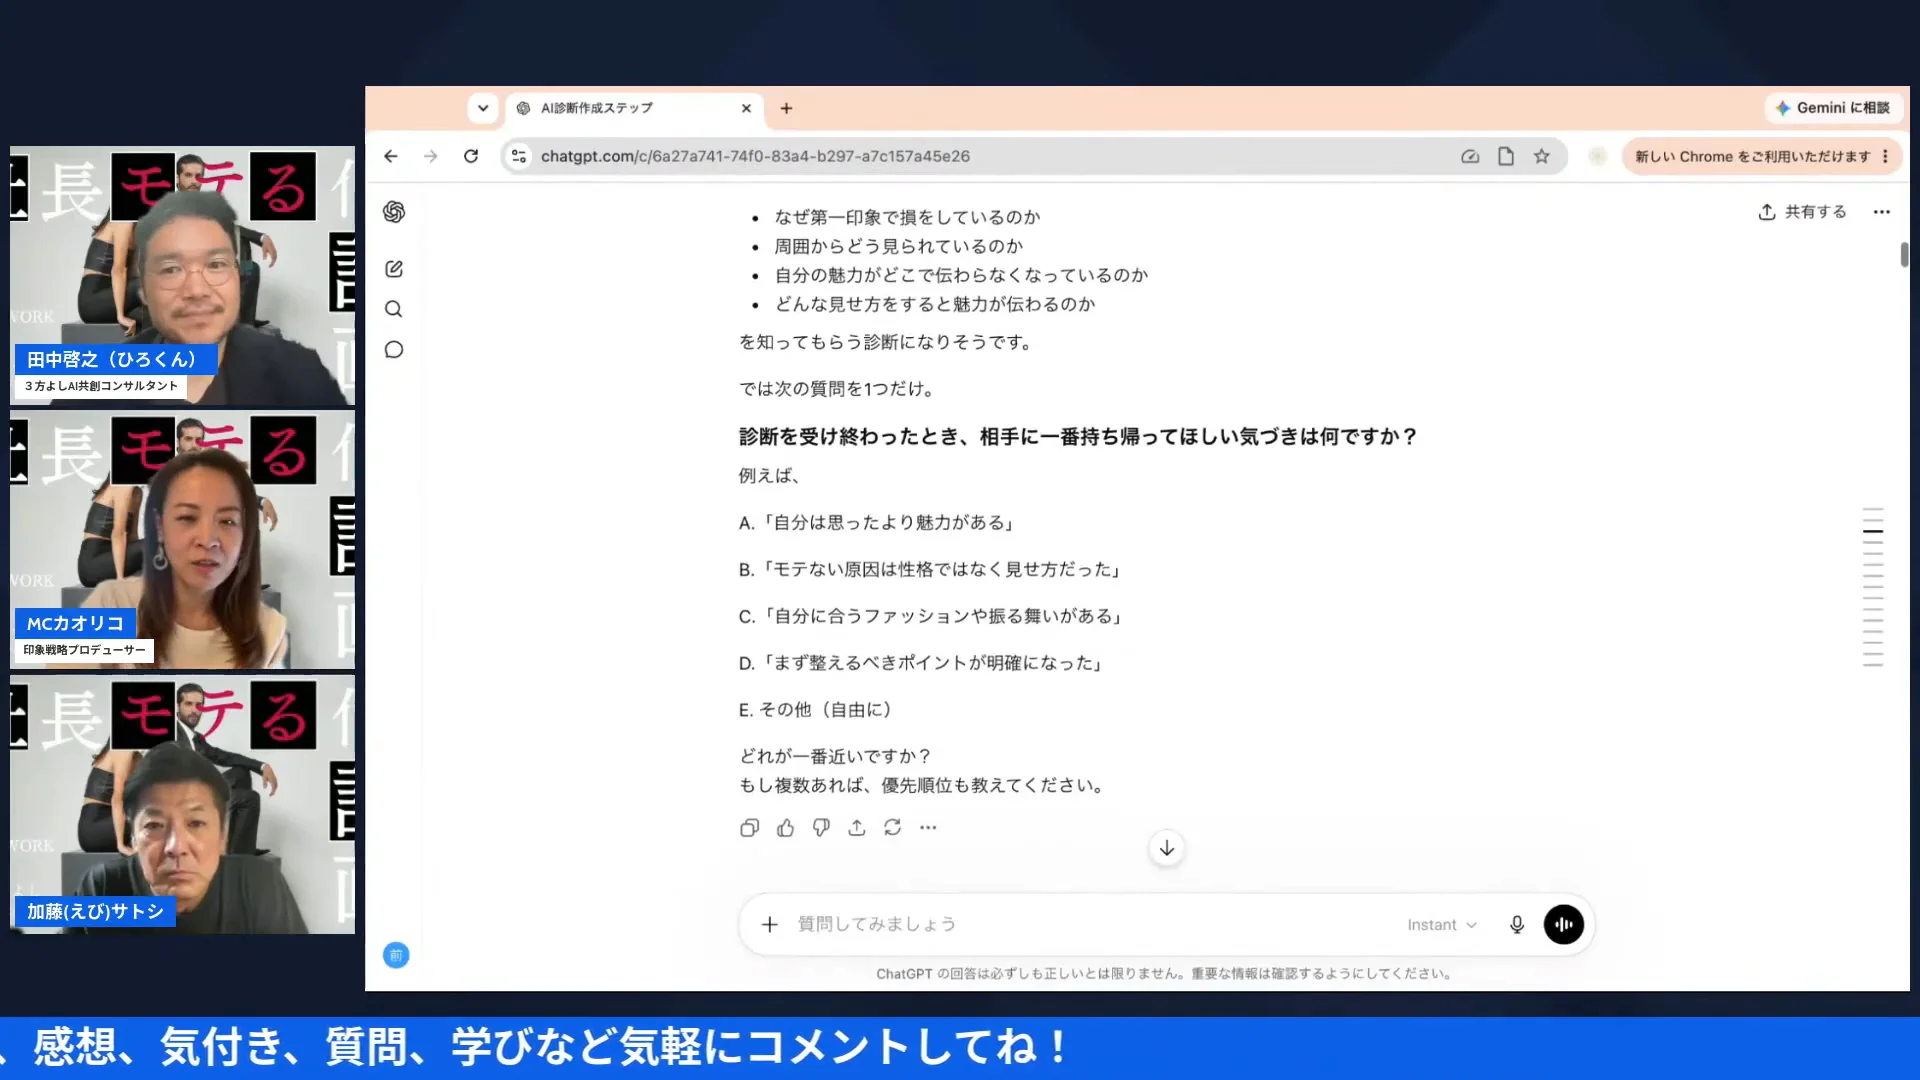Image resolution: width=1920 pixels, height=1080 pixels.
Task: Click the text どれが一番近いですか？
Action: click(835, 757)
